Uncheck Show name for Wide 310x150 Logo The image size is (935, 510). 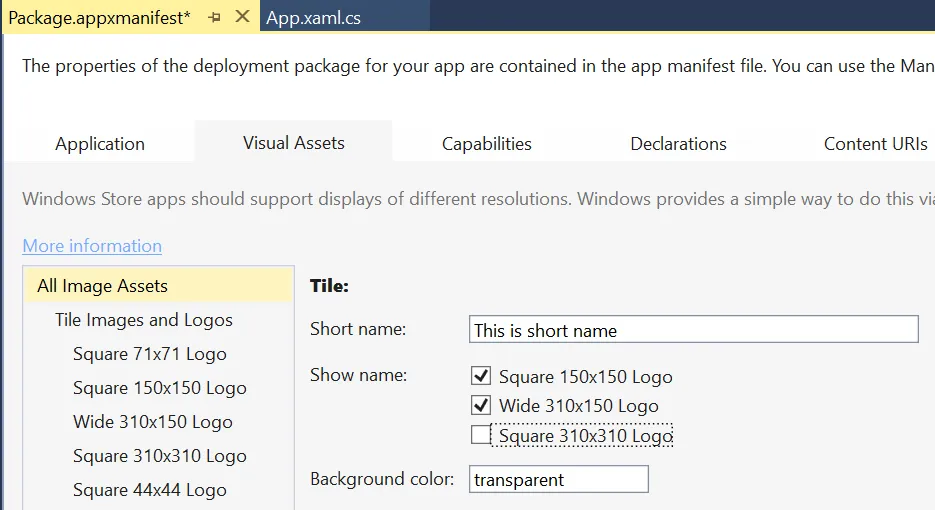(x=482, y=405)
